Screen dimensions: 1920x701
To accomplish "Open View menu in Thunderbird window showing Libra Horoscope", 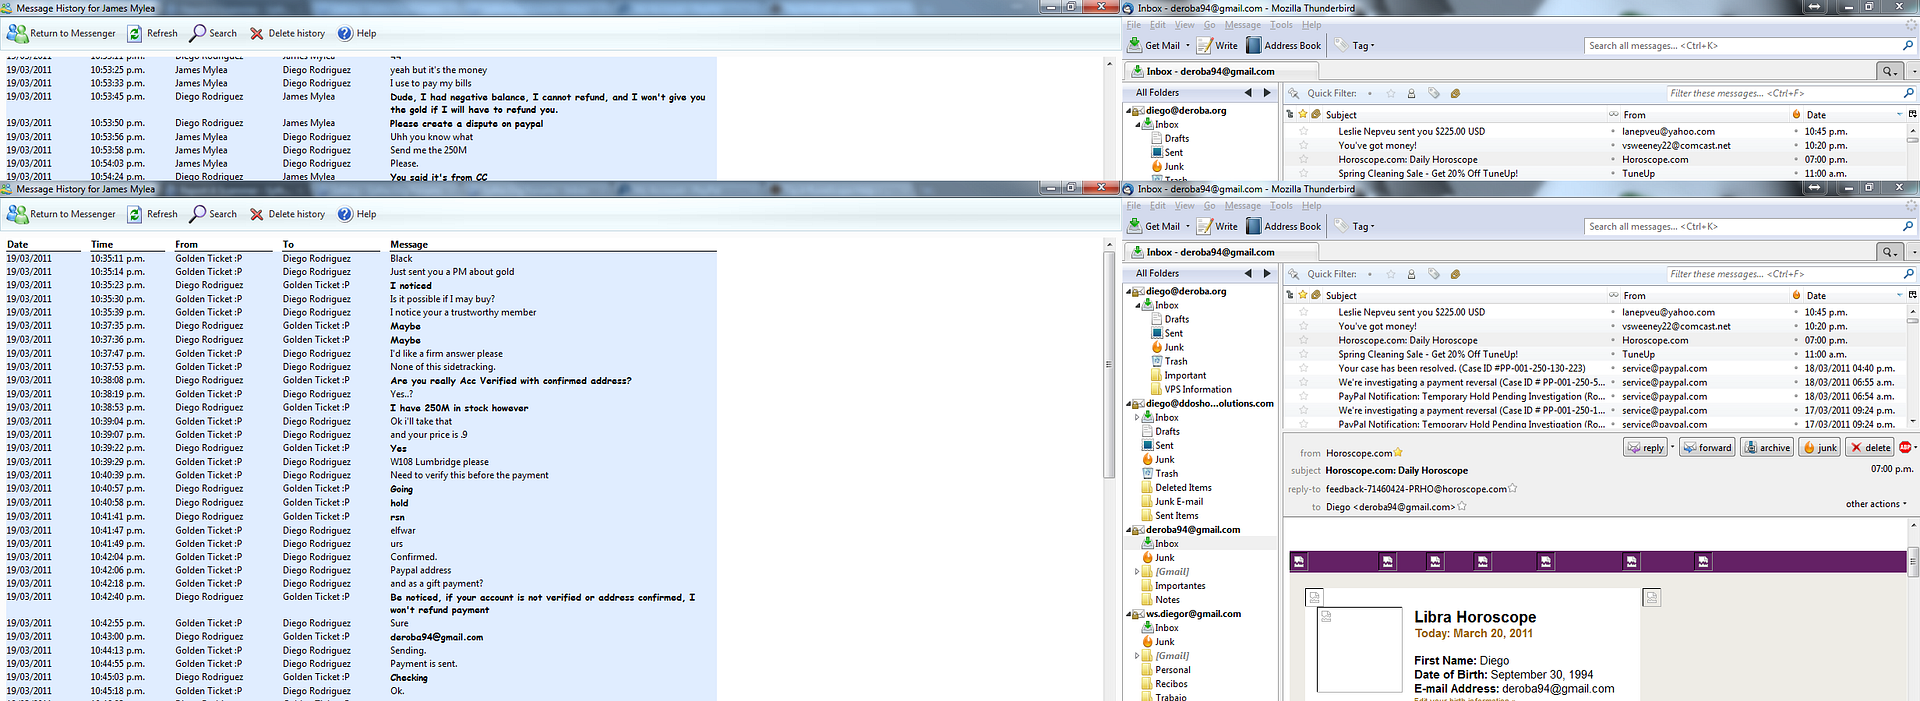I will [x=1185, y=206].
